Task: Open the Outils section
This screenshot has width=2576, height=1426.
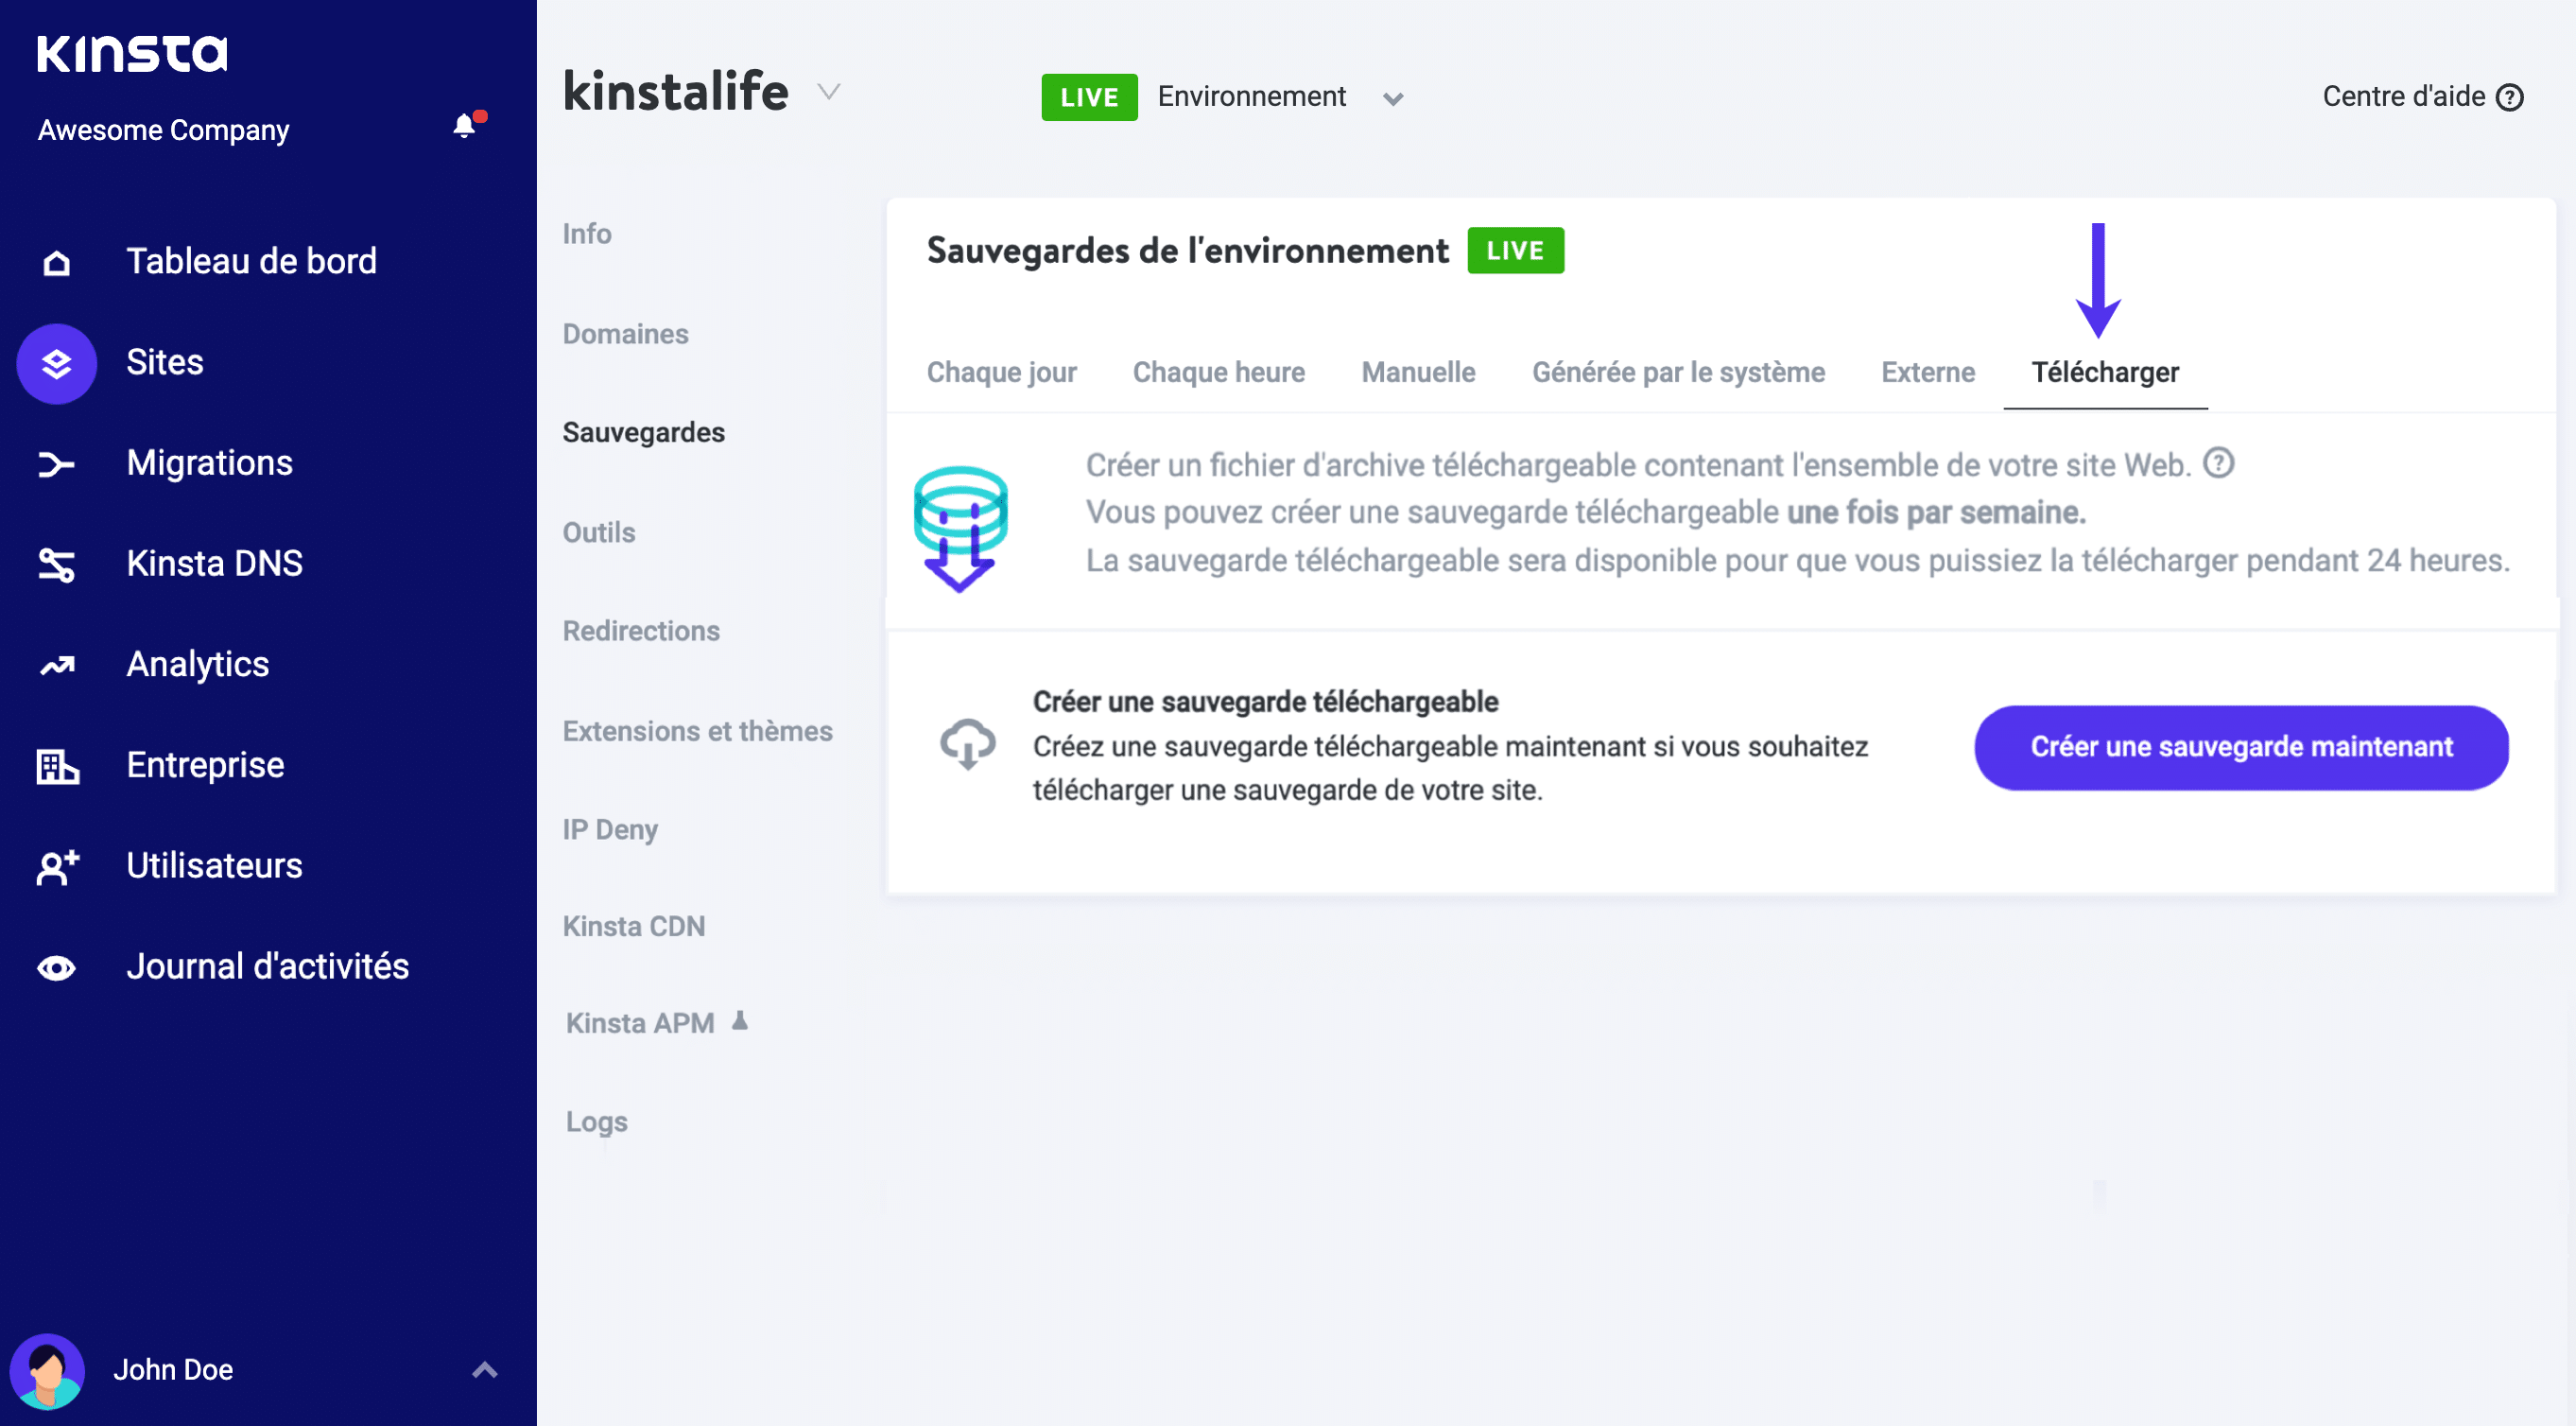Action: 598,532
